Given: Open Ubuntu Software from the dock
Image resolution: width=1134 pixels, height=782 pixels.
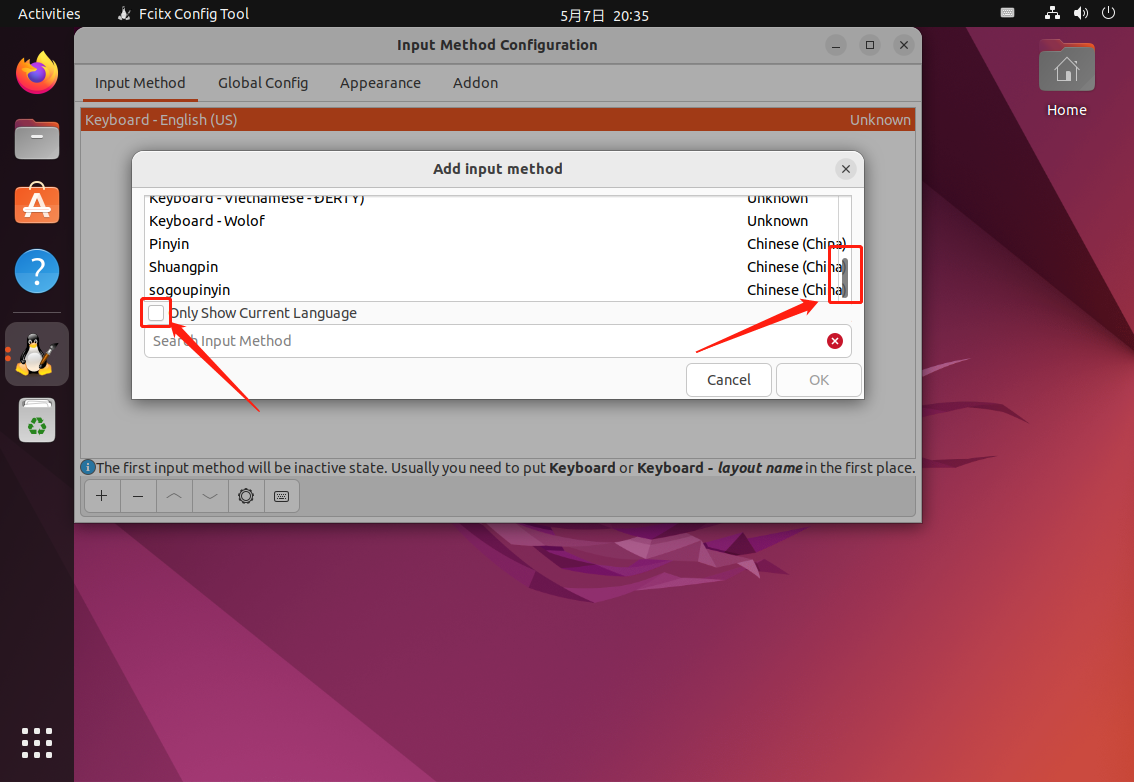Looking at the screenshot, I should point(37,204).
